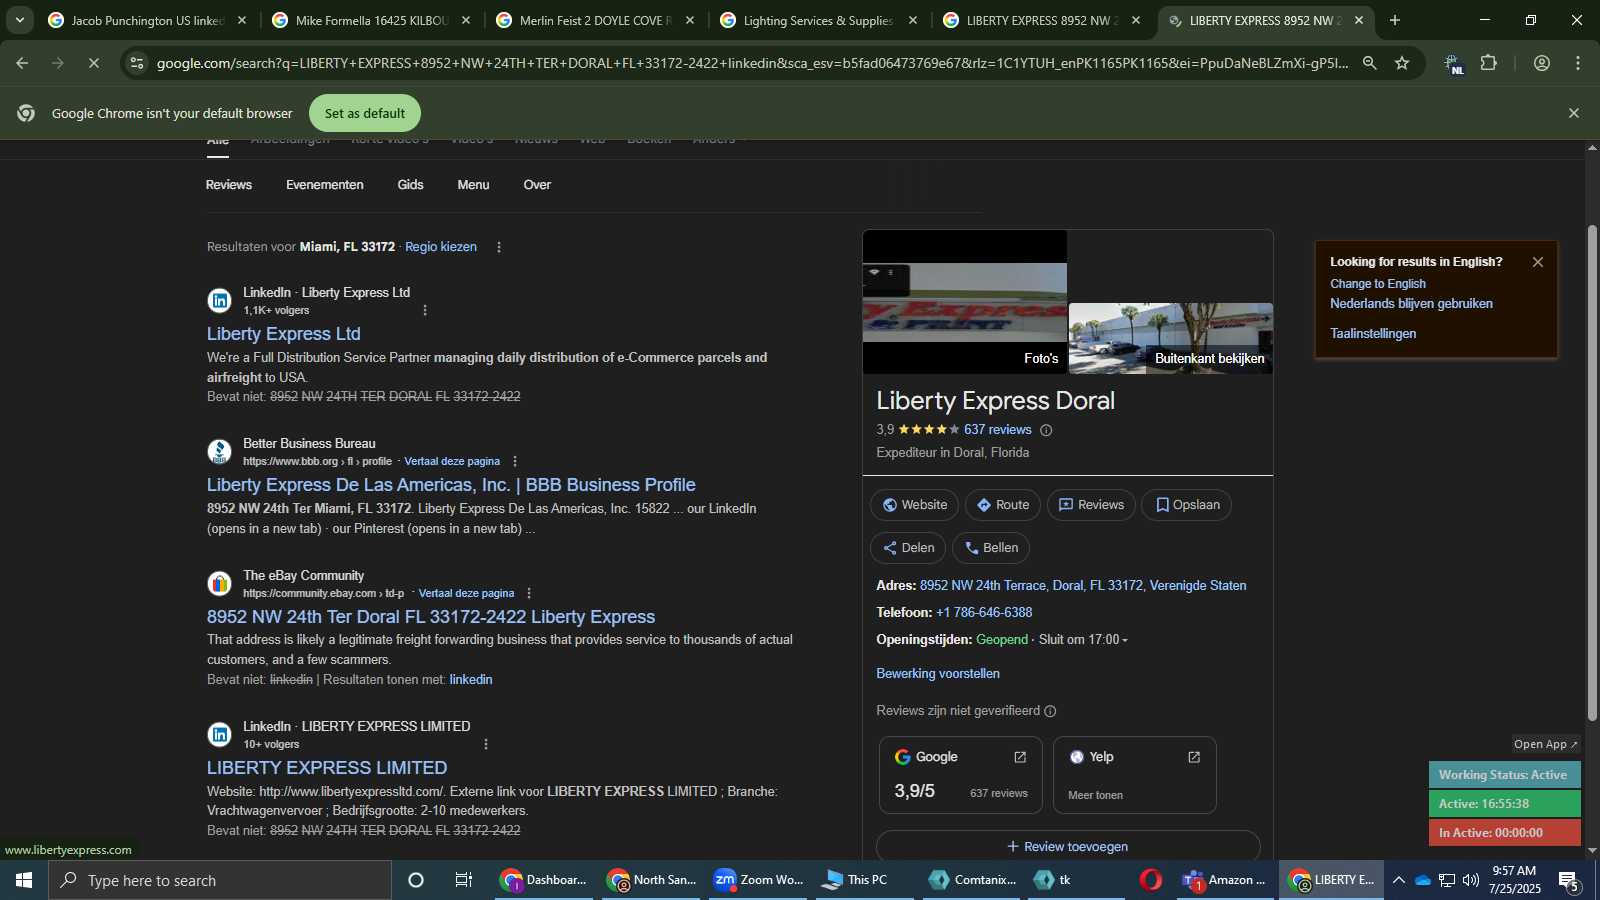The image size is (1600, 900).
Task: Open options dots beside Regio kiezen
Action: 499,247
